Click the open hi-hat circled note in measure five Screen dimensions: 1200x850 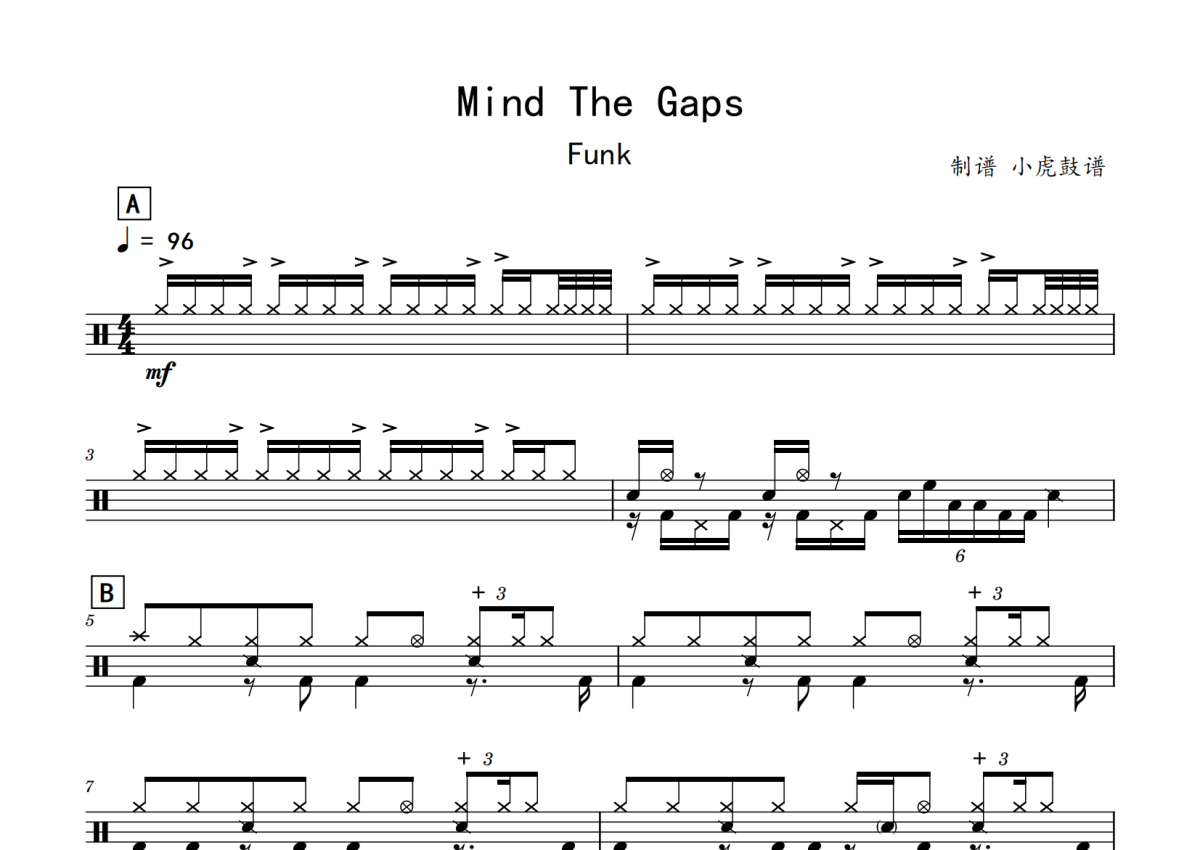tap(417, 640)
